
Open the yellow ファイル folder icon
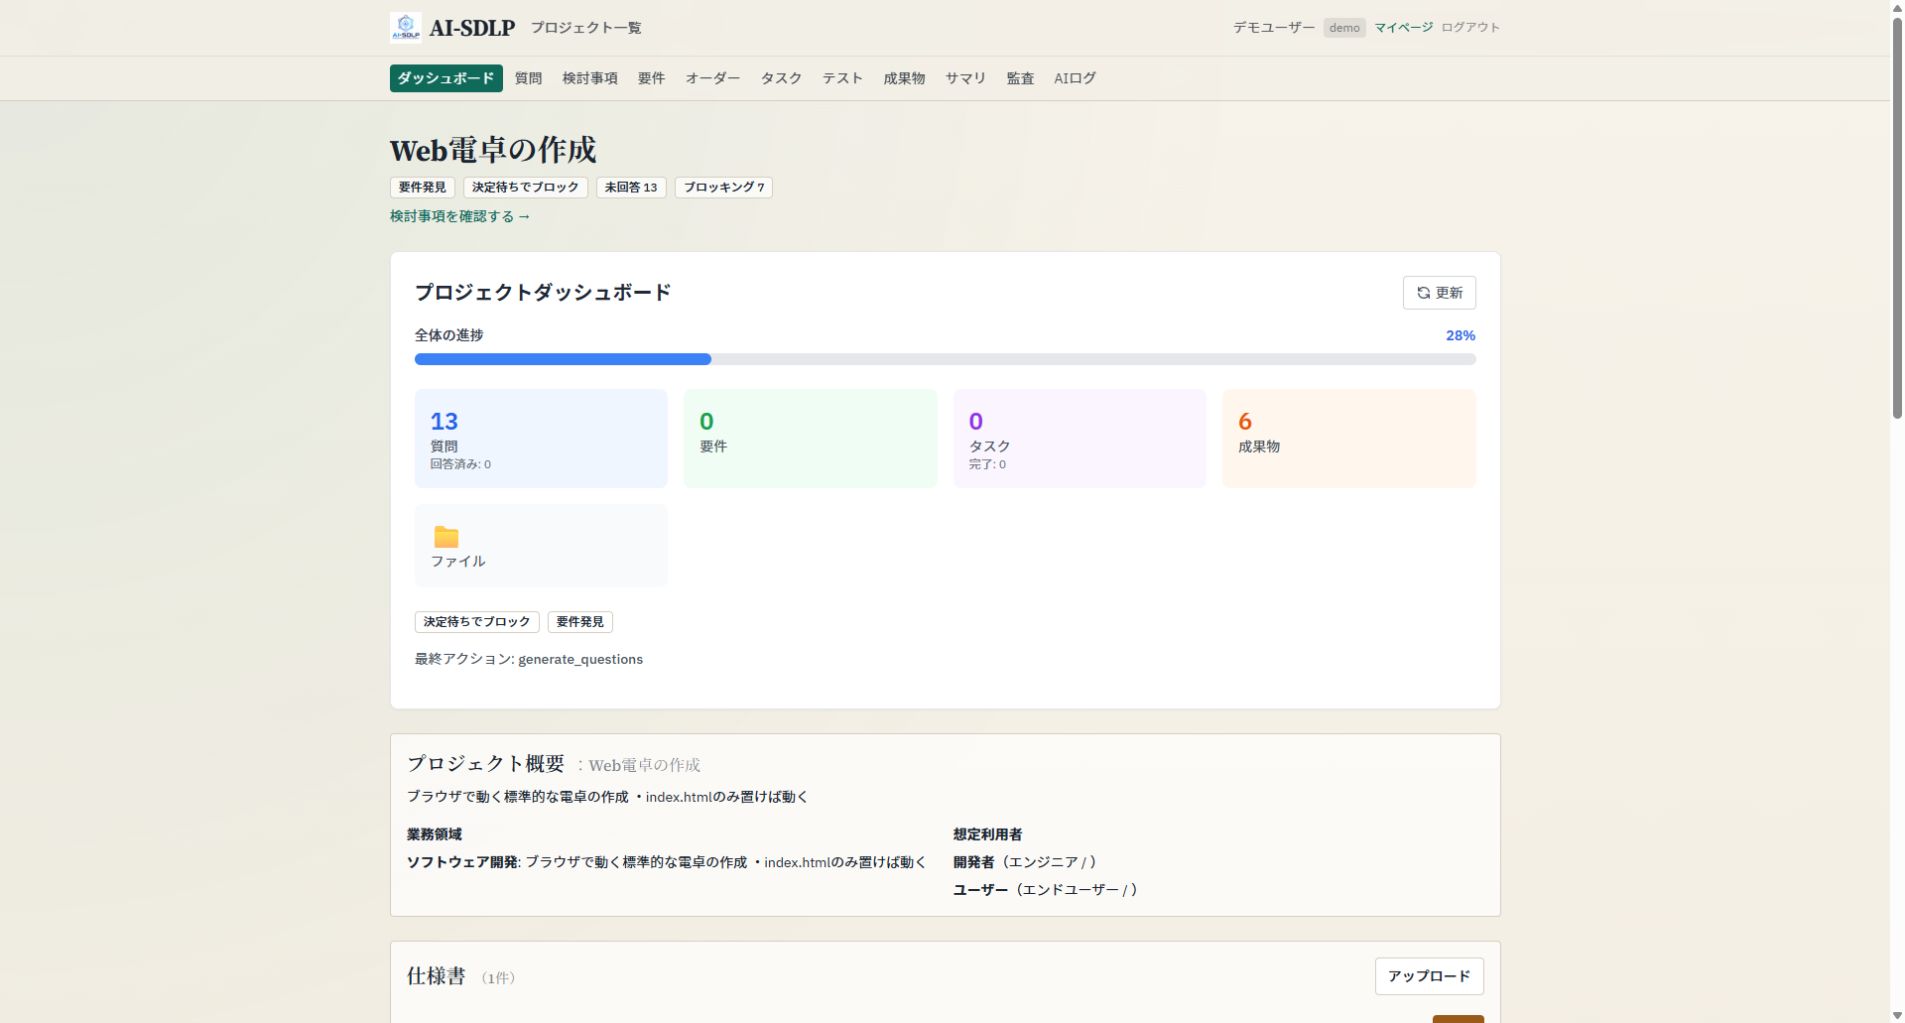(x=446, y=537)
